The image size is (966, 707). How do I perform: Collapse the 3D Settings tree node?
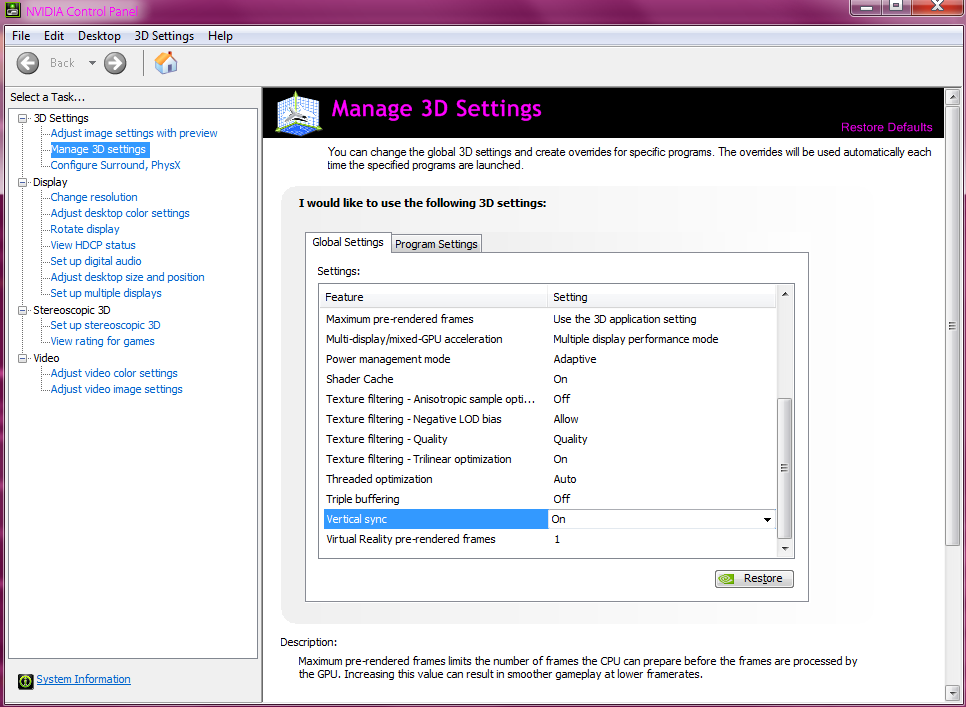[x=23, y=118]
